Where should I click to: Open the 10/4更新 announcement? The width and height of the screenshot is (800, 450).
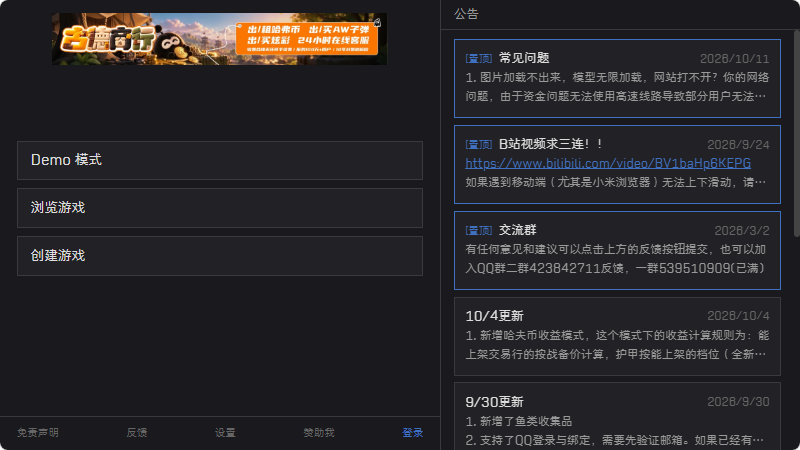tap(617, 336)
